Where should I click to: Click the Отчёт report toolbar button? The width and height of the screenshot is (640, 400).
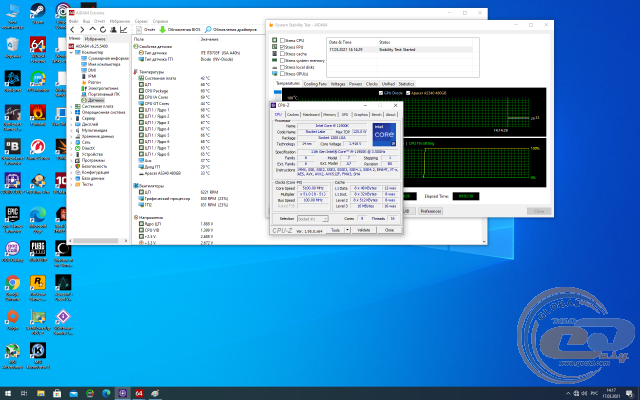pyautogui.click(x=146, y=30)
